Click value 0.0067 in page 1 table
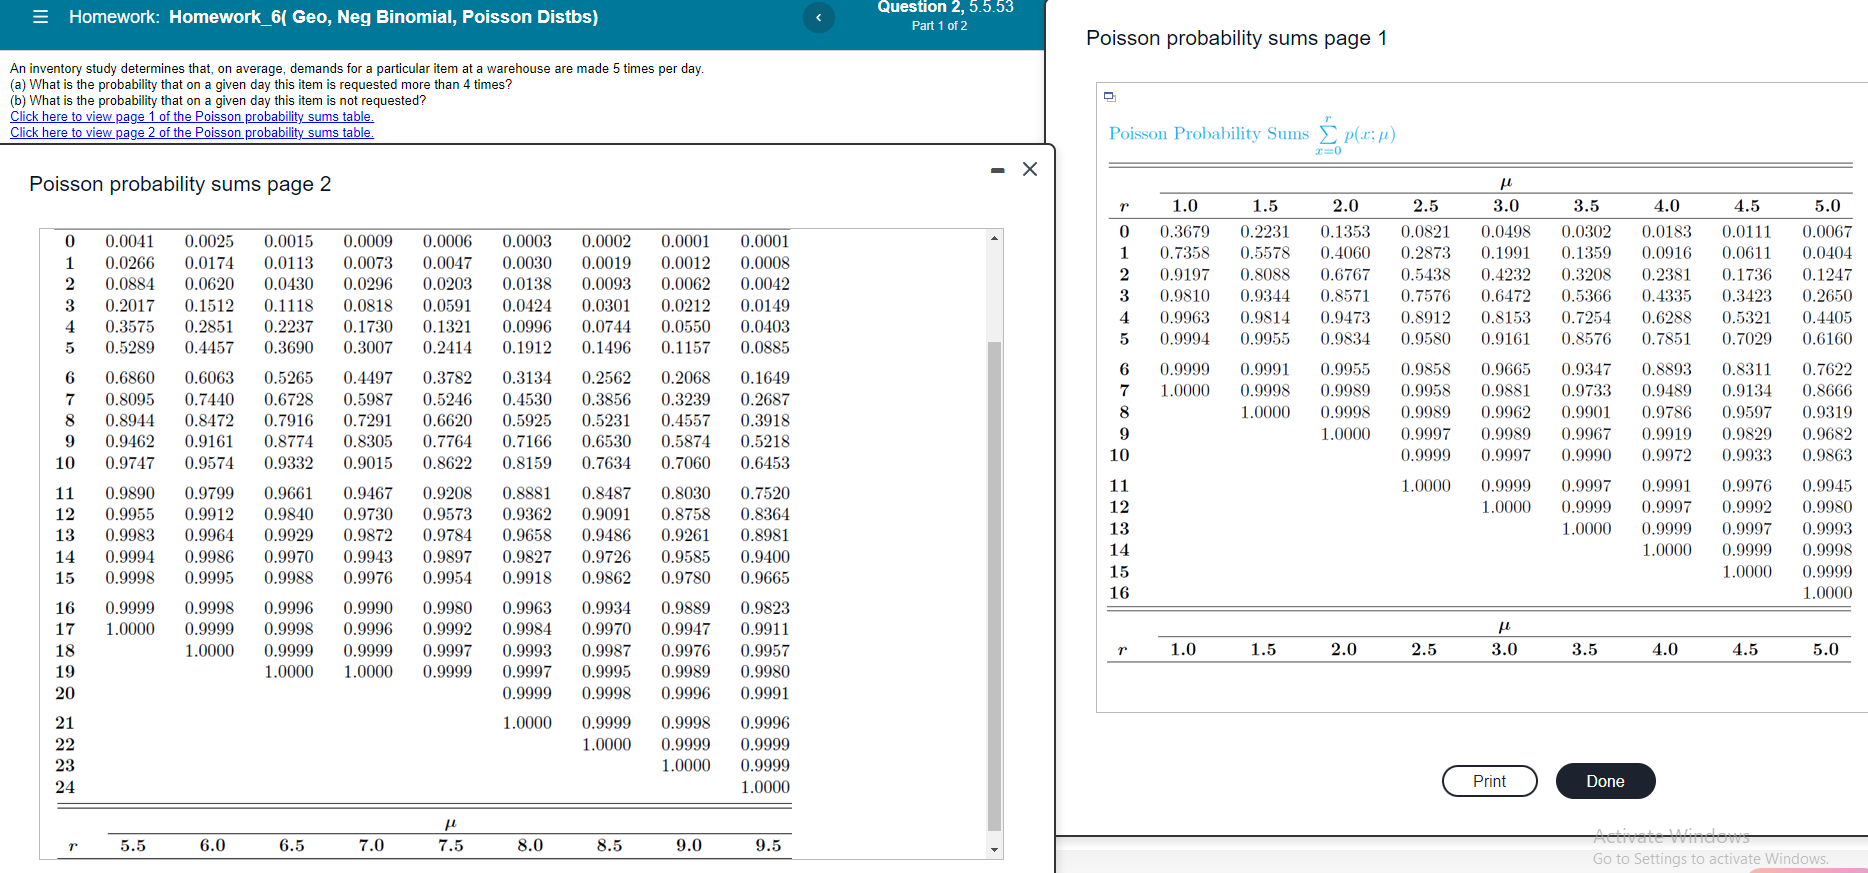Viewport: 1868px width, 873px height. (x=1827, y=231)
